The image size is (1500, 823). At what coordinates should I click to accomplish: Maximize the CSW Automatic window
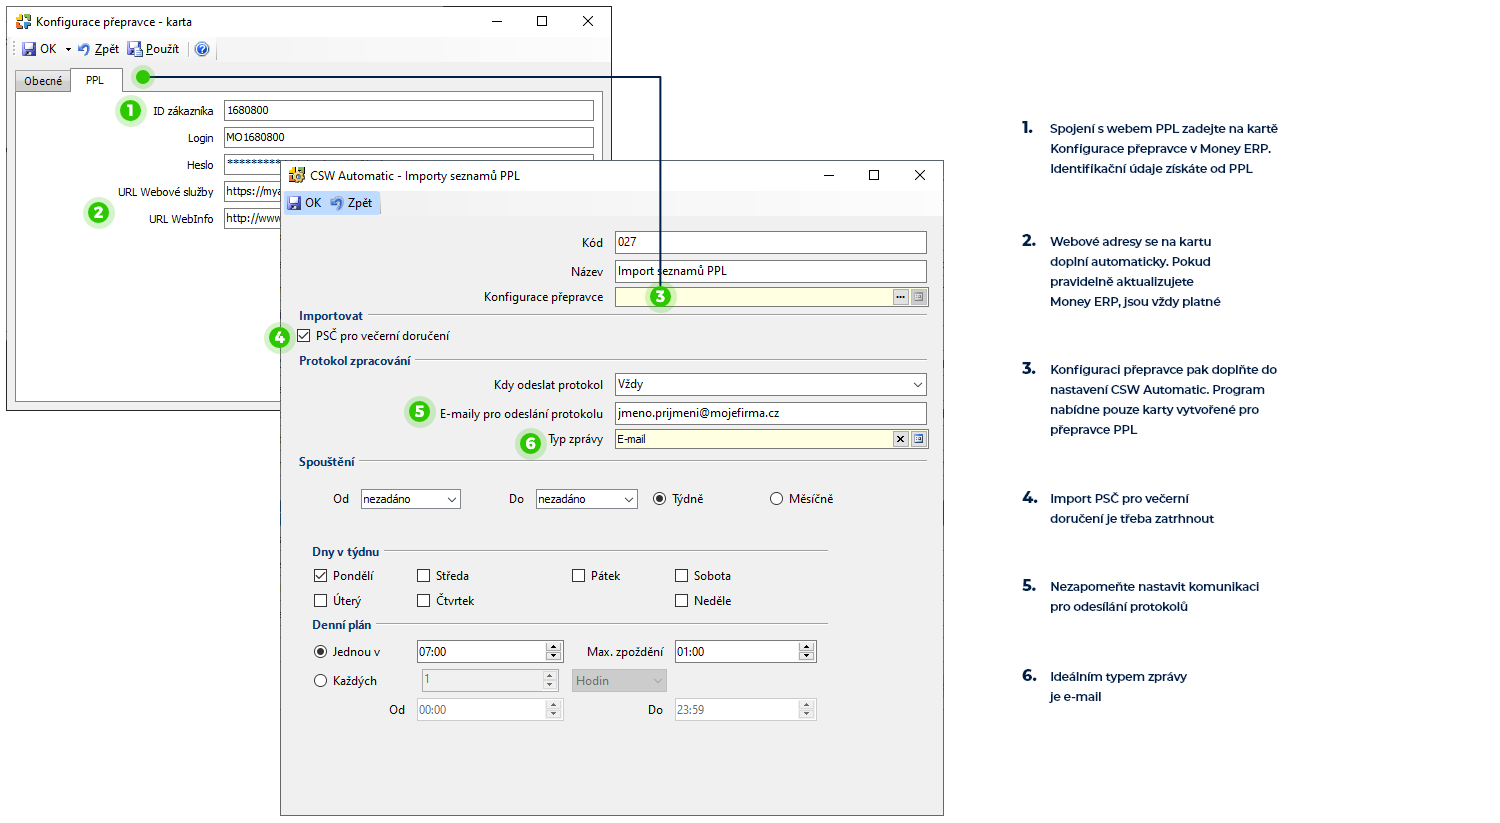coord(874,175)
